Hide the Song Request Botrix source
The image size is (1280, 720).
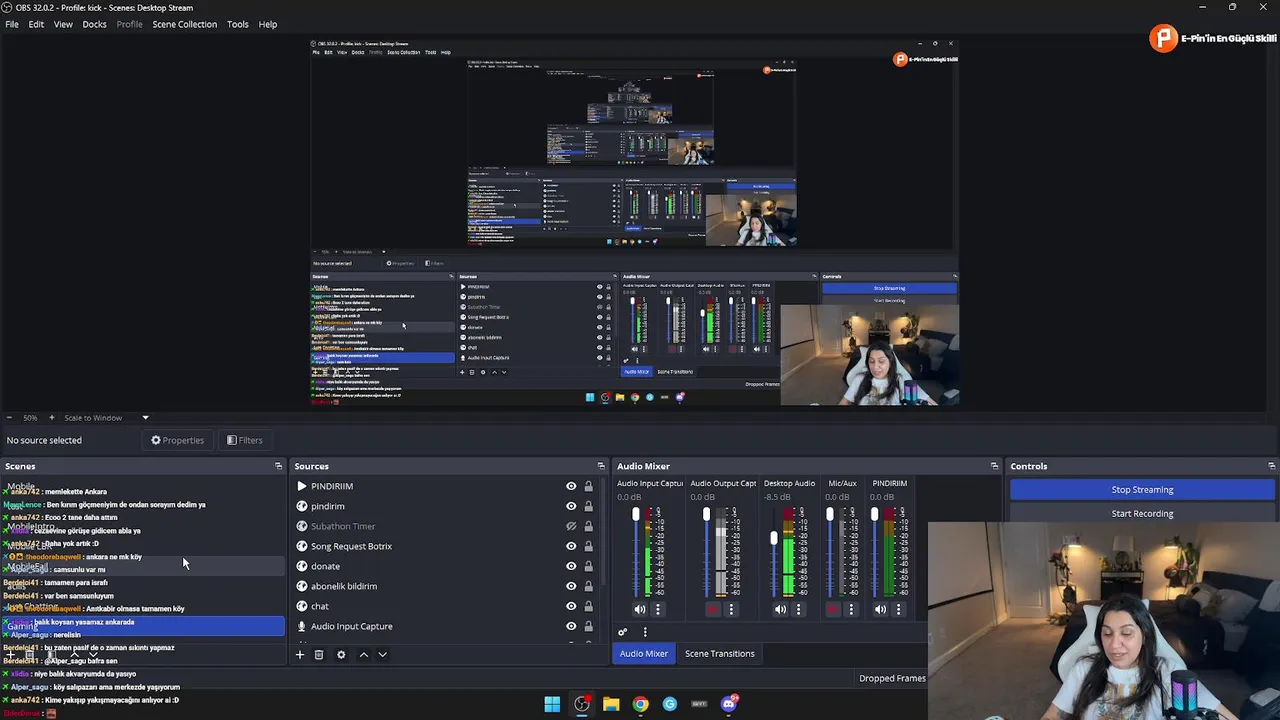point(571,546)
